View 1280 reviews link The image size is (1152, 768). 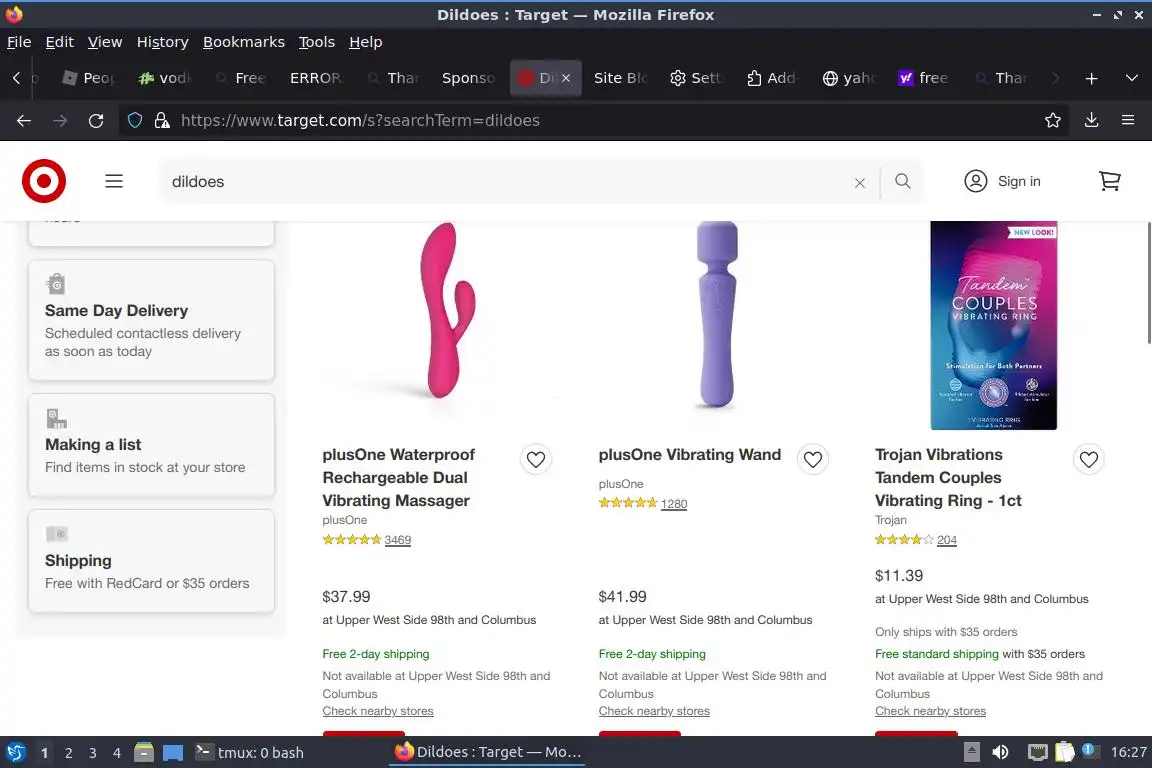tap(674, 503)
